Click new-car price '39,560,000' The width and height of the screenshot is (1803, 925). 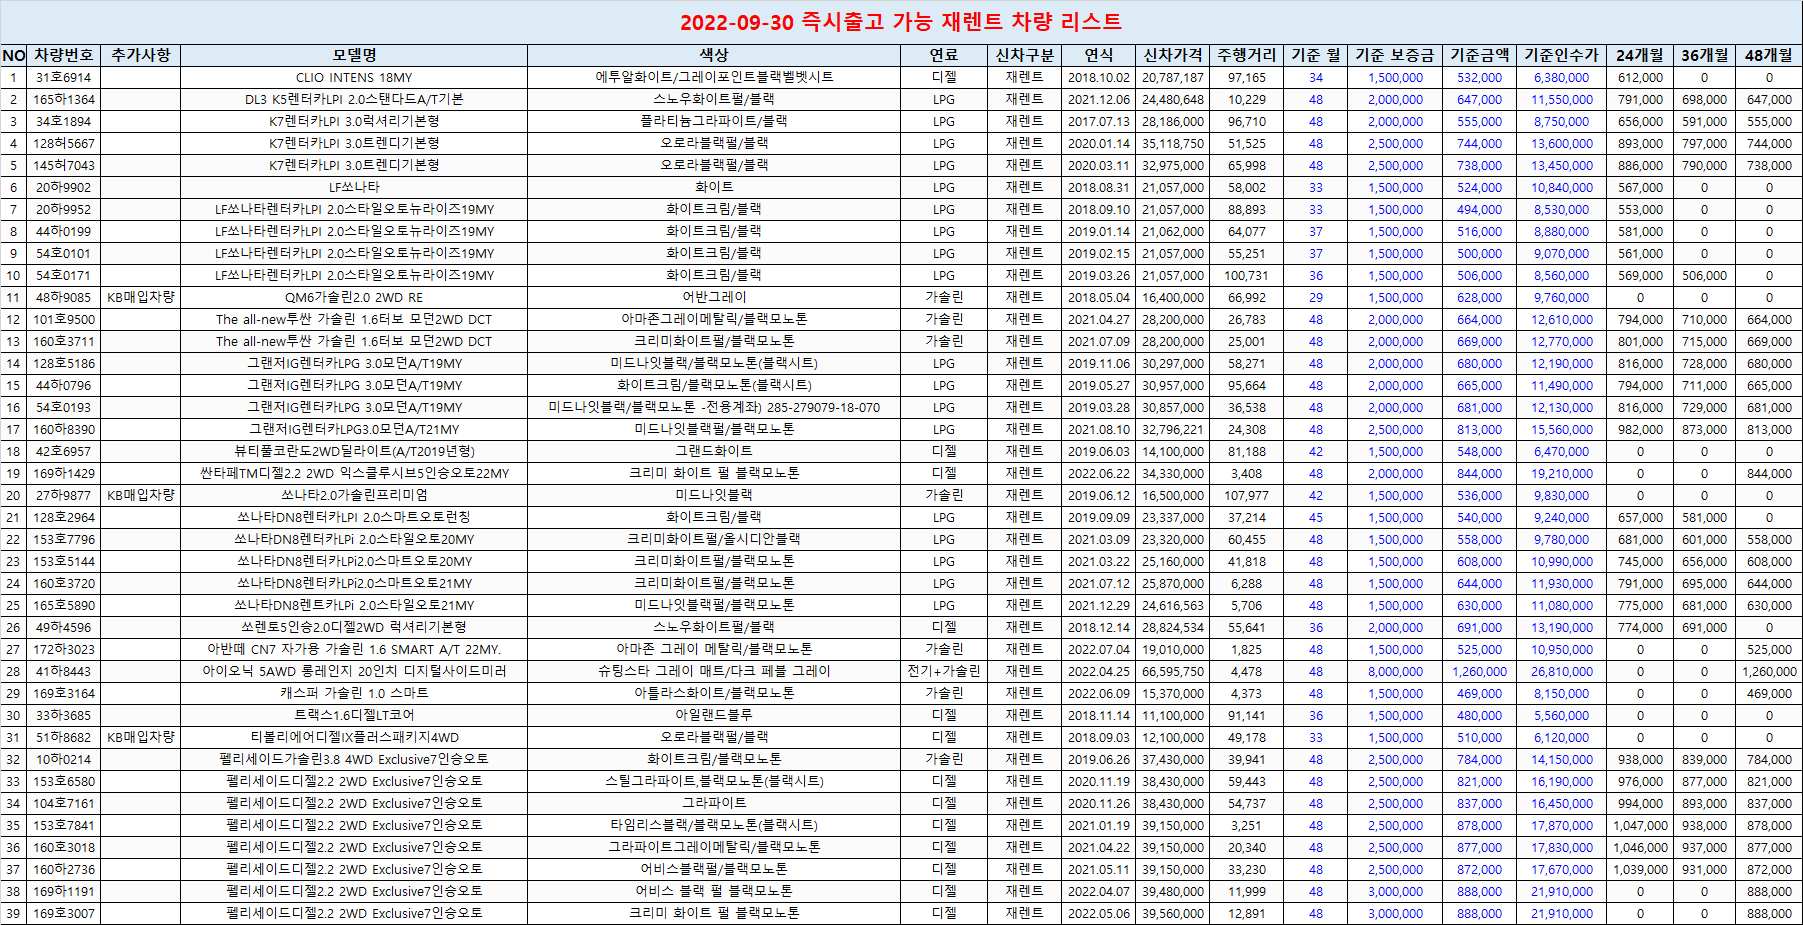[x=1173, y=913]
